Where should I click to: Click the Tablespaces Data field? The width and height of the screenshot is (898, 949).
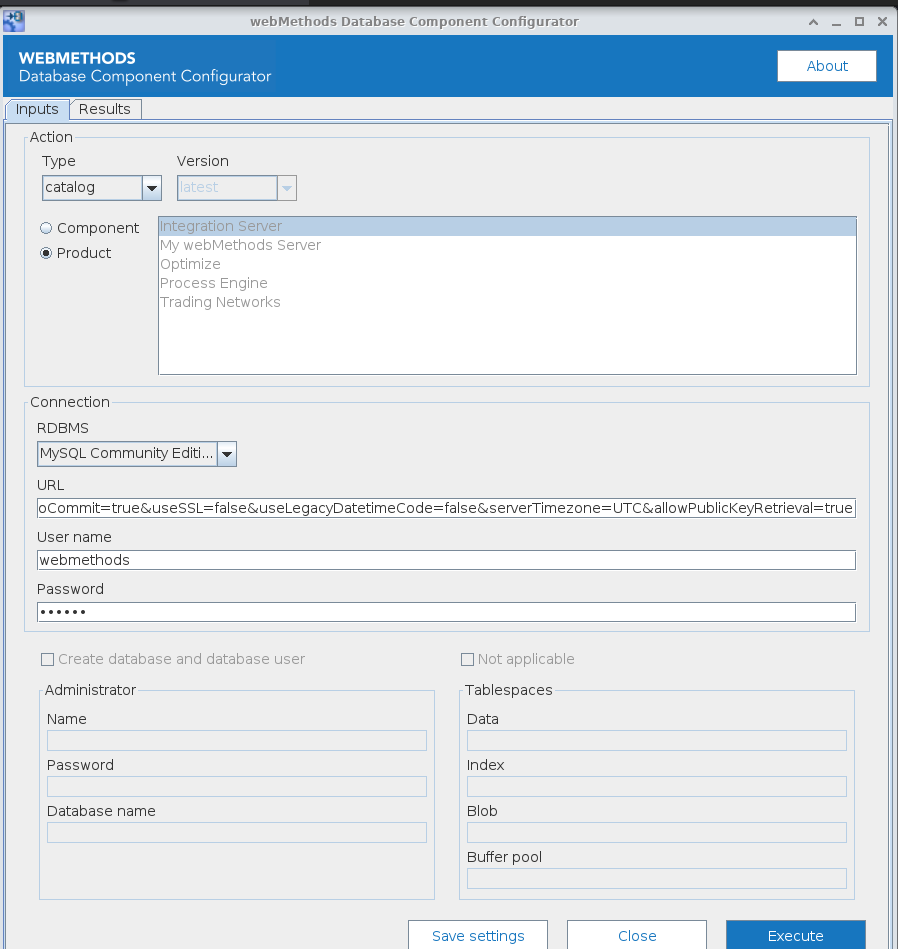(657, 741)
